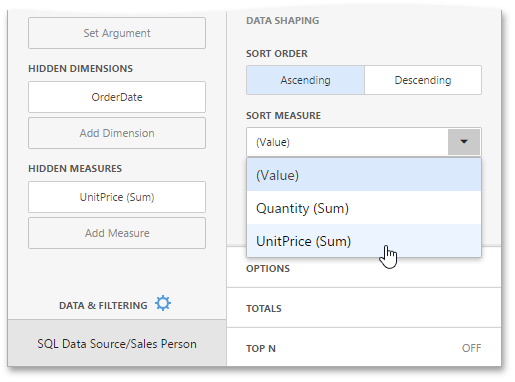Select UnitPrice (Sum) hidden measure item
The height and width of the screenshot is (382, 515).
pyautogui.click(x=117, y=197)
